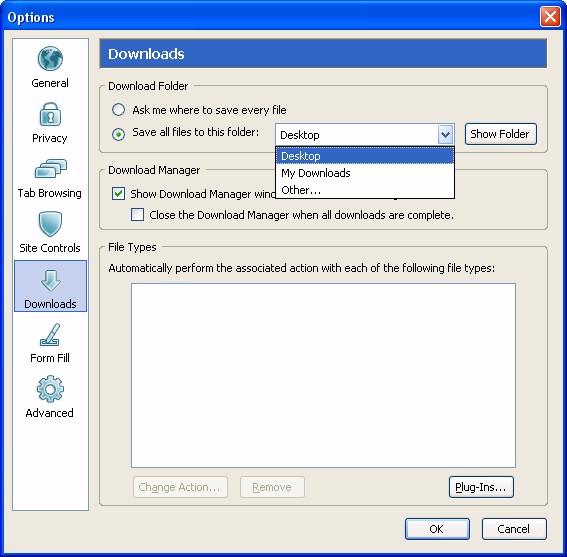Collapse the download folder dropdown arrow
The height and width of the screenshot is (557, 567).
pos(445,135)
